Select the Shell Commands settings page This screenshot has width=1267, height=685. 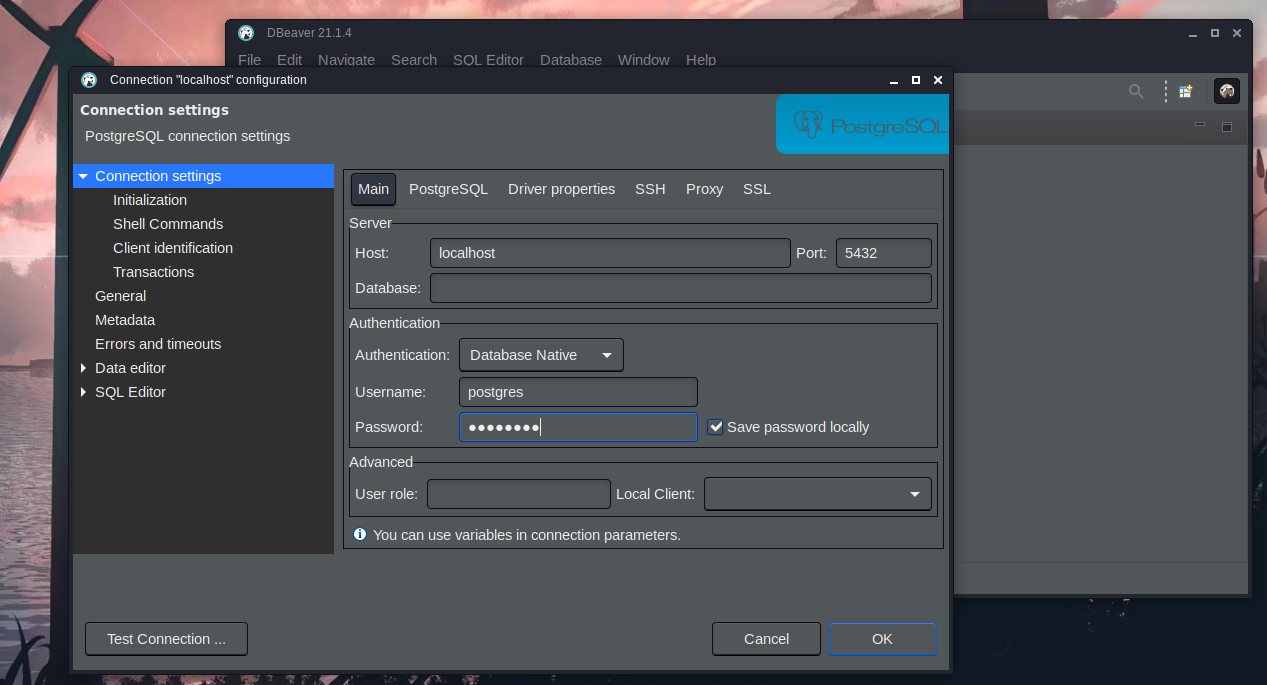click(x=167, y=223)
